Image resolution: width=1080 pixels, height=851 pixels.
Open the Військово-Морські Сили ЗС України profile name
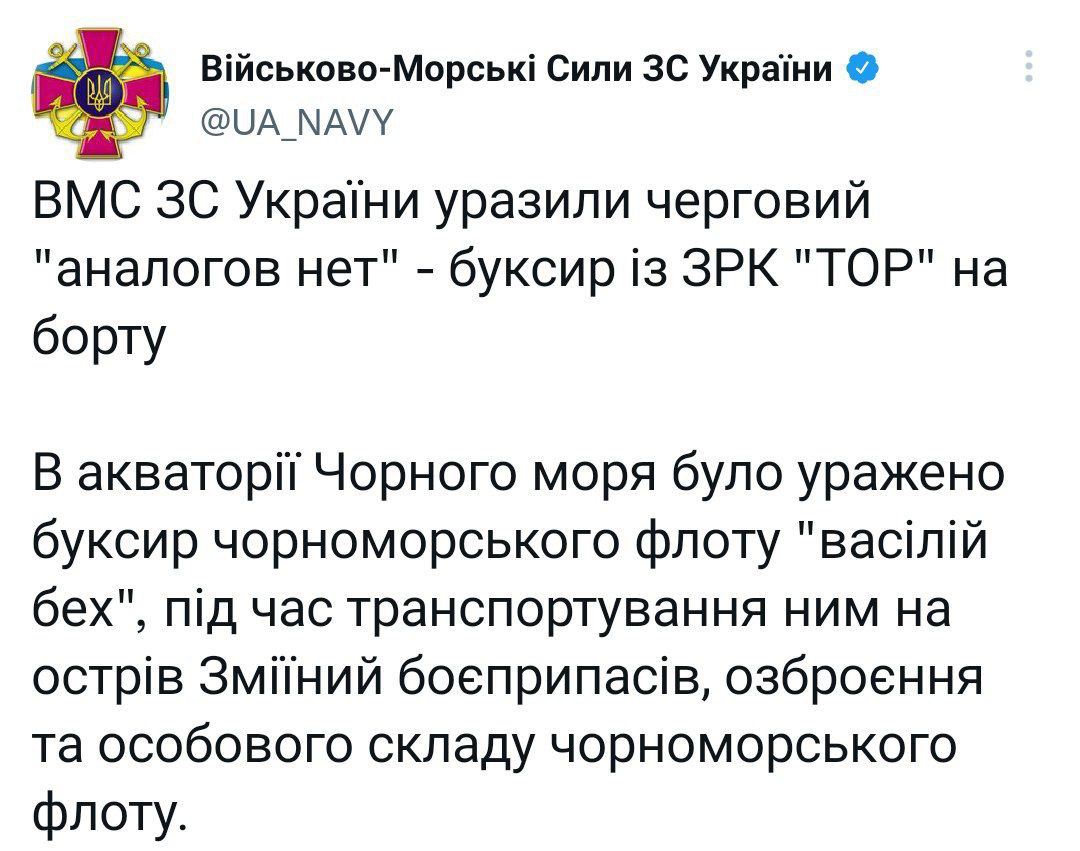518,69
